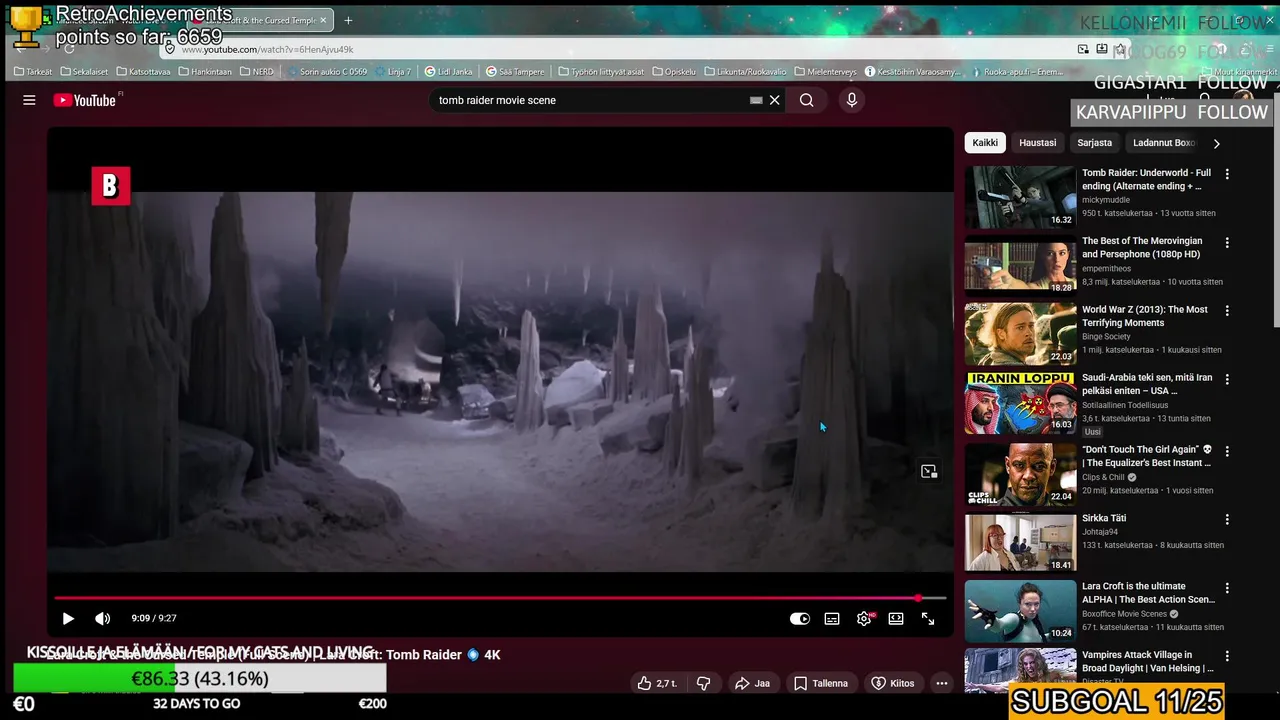
Task: Open options menu for Lara Croft ALPHA video
Action: (x=1227, y=588)
